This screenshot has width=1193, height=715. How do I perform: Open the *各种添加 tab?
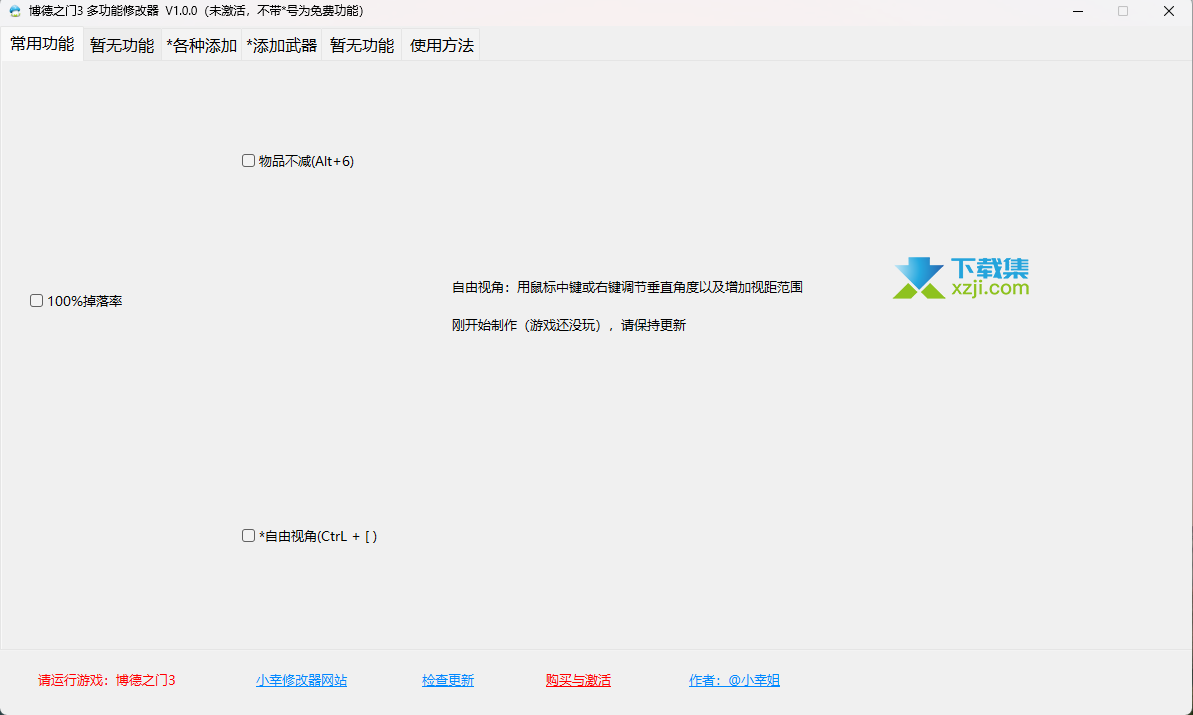[x=202, y=46]
